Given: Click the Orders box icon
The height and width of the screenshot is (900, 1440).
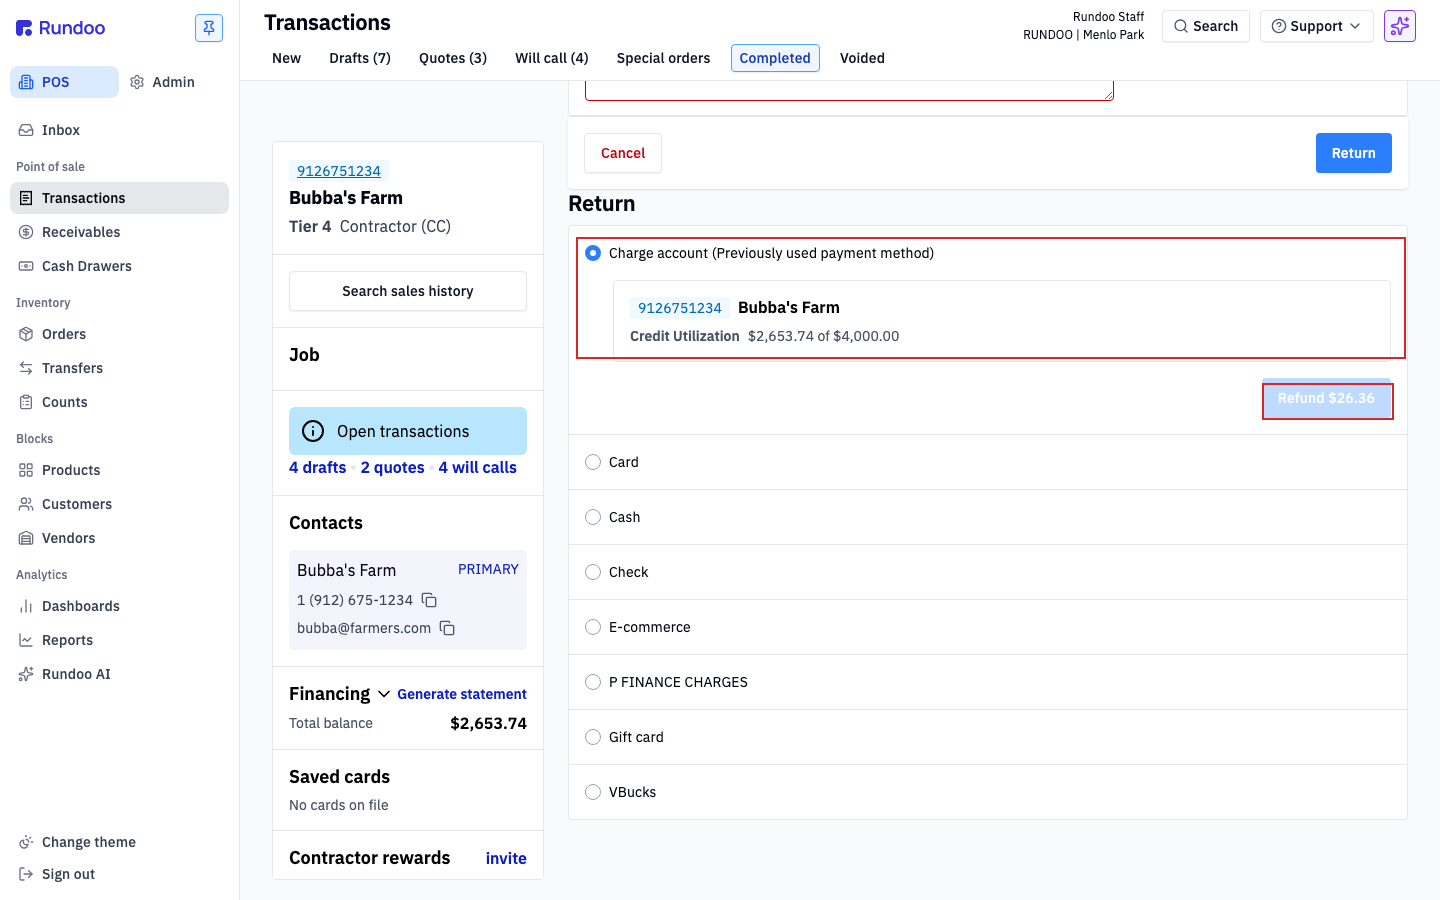Looking at the screenshot, I should [x=26, y=334].
